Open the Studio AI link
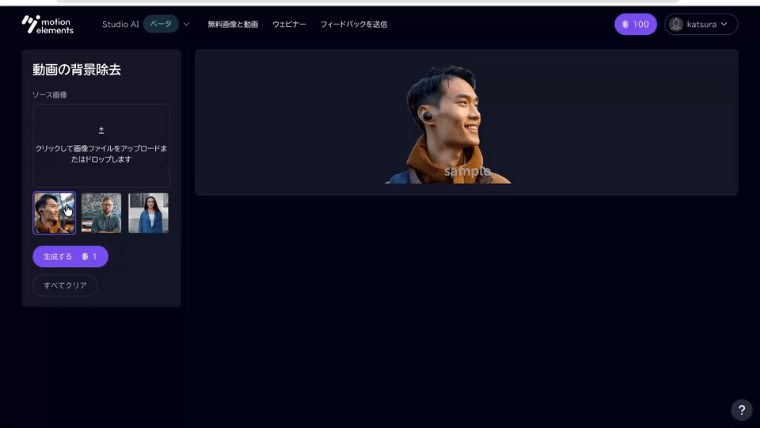 coord(120,24)
